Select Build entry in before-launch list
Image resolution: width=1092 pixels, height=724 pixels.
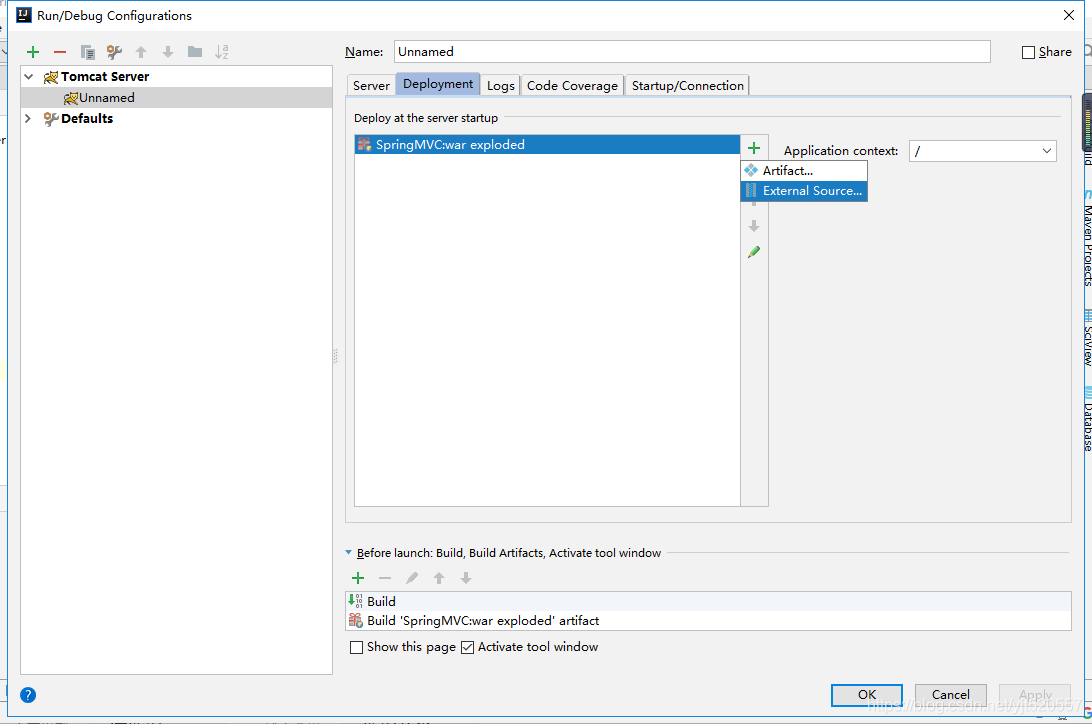(x=709, y=601)
